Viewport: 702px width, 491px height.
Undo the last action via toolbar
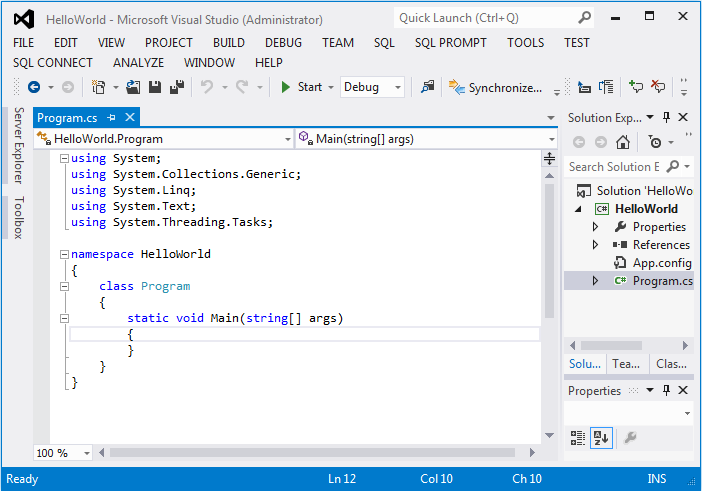[x=207, y=87]
